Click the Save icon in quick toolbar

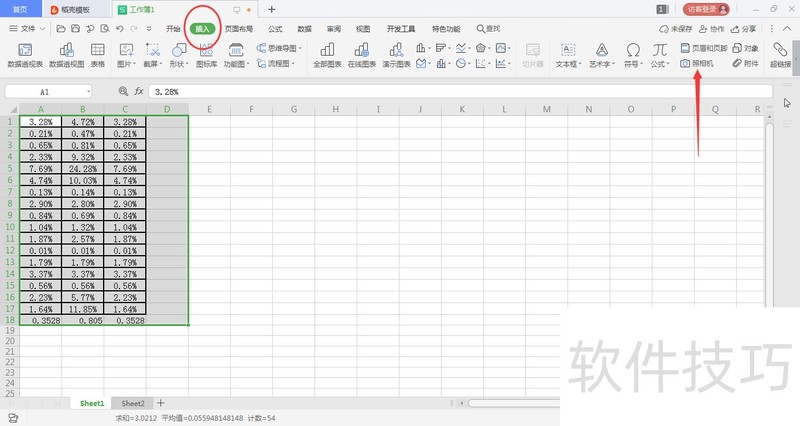pos(76,29)
